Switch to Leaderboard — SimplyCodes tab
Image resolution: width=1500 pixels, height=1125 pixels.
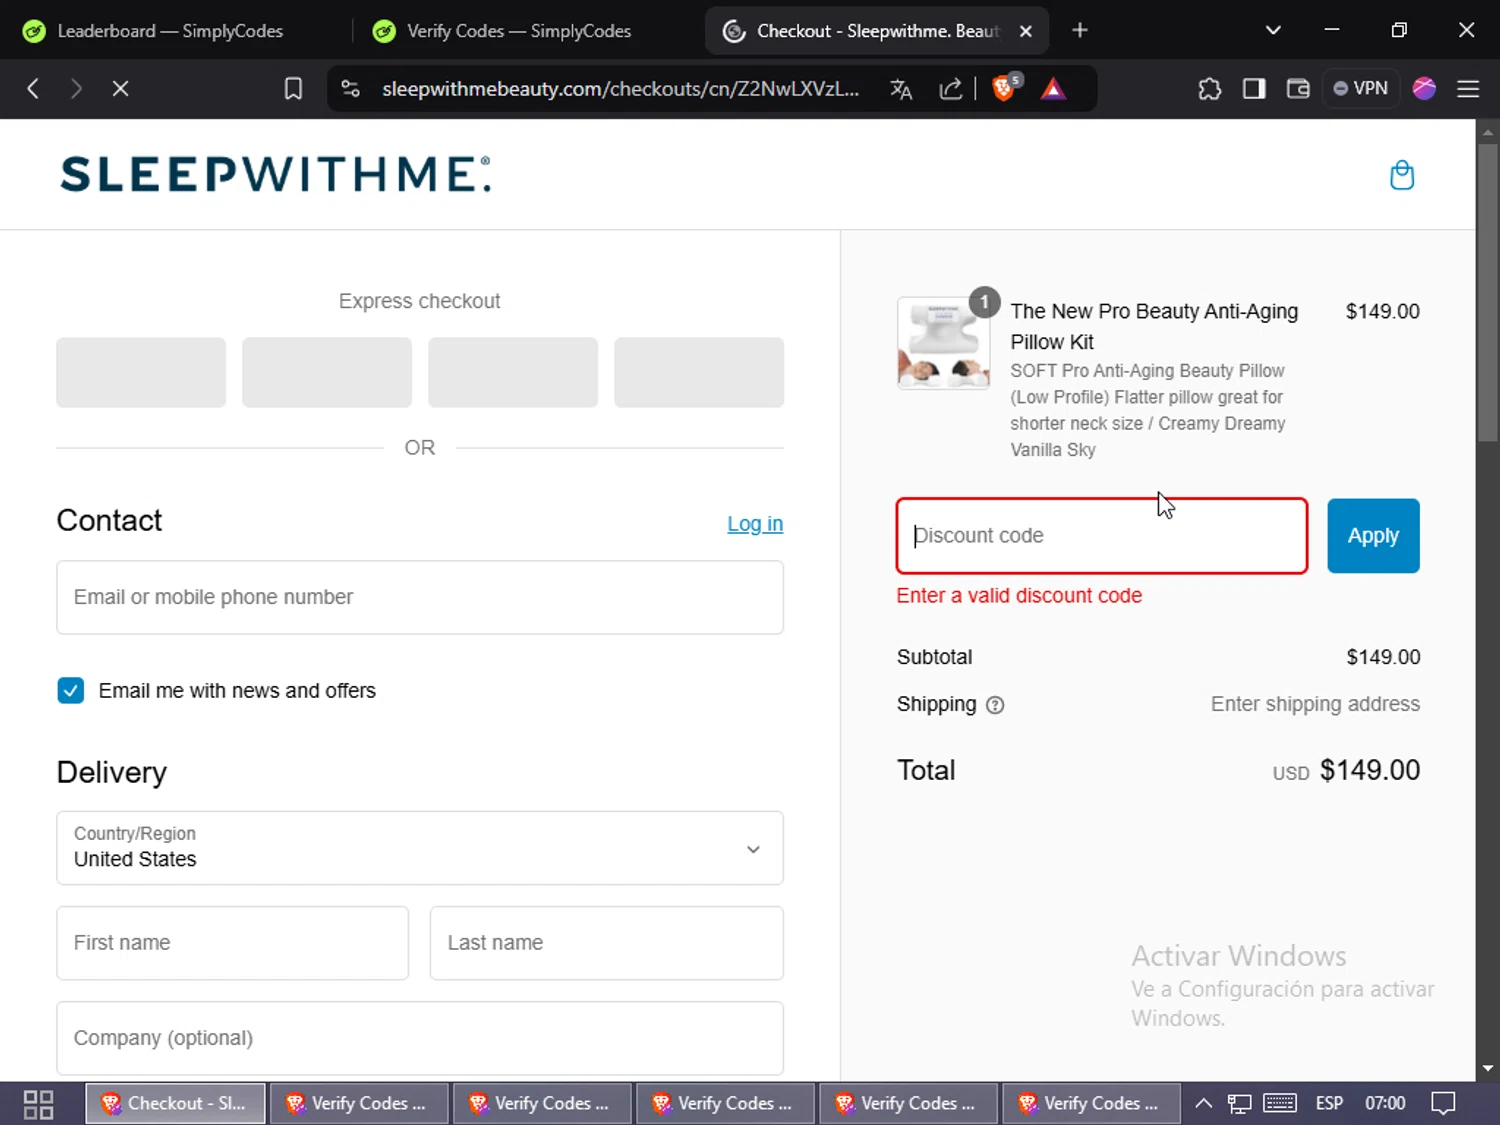[x=170, y=31]
